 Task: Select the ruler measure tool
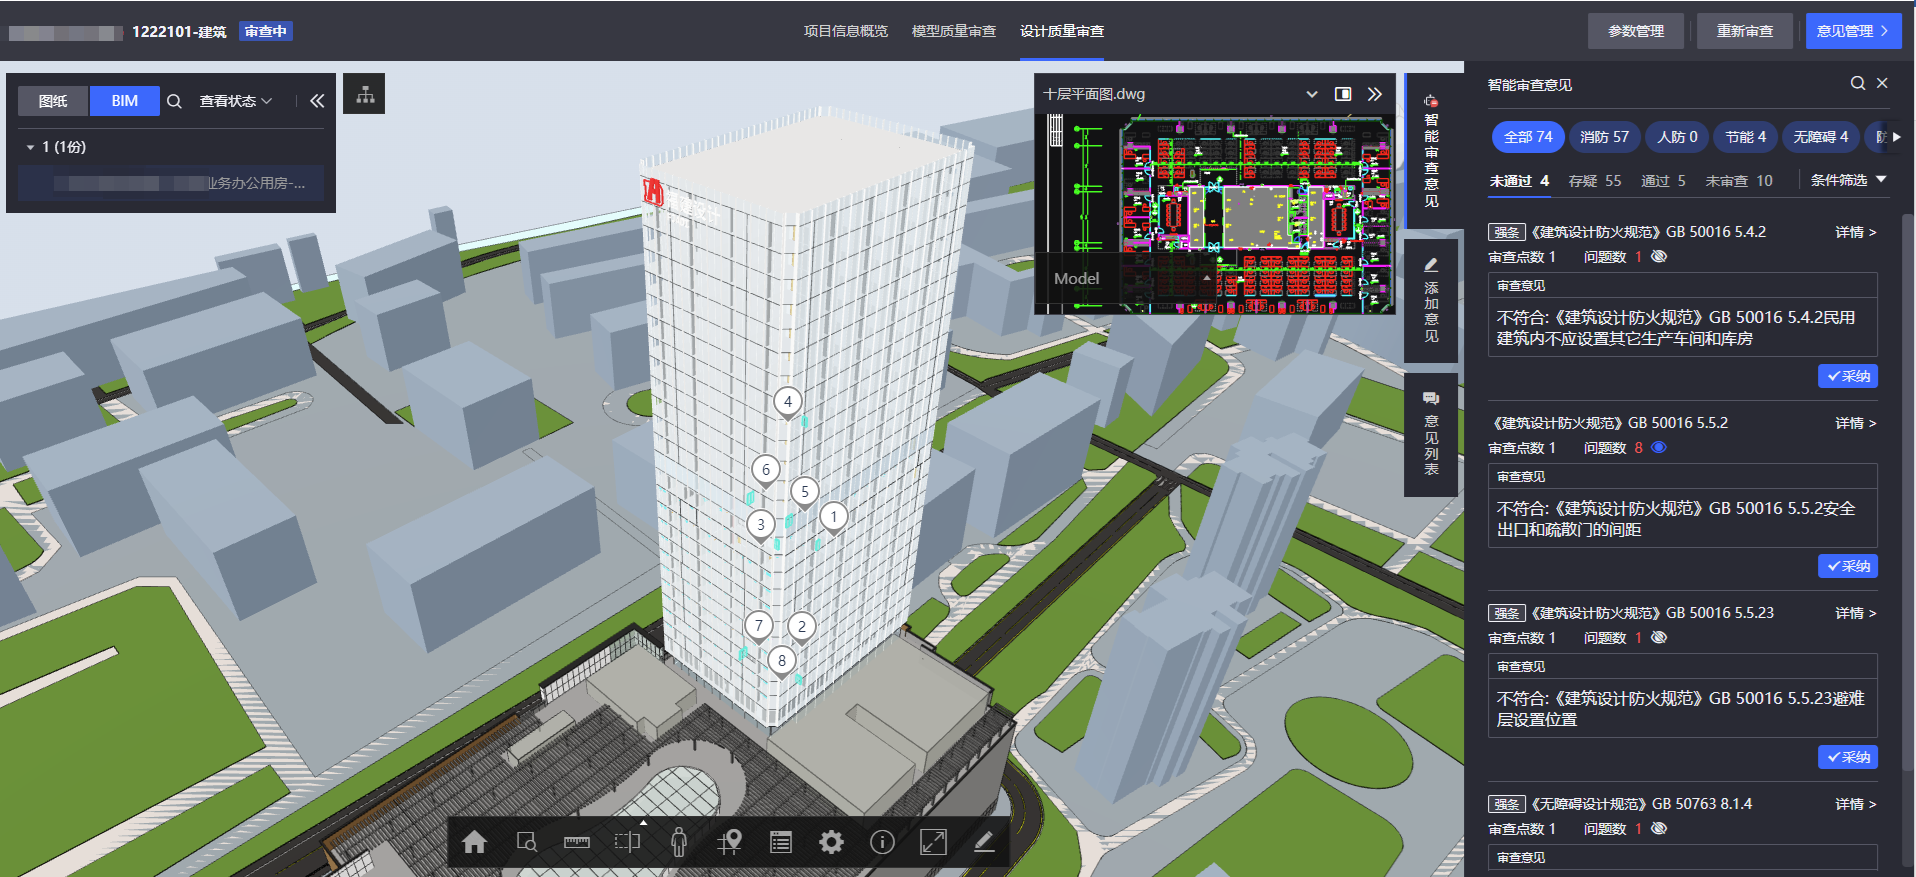click(577, 843)
